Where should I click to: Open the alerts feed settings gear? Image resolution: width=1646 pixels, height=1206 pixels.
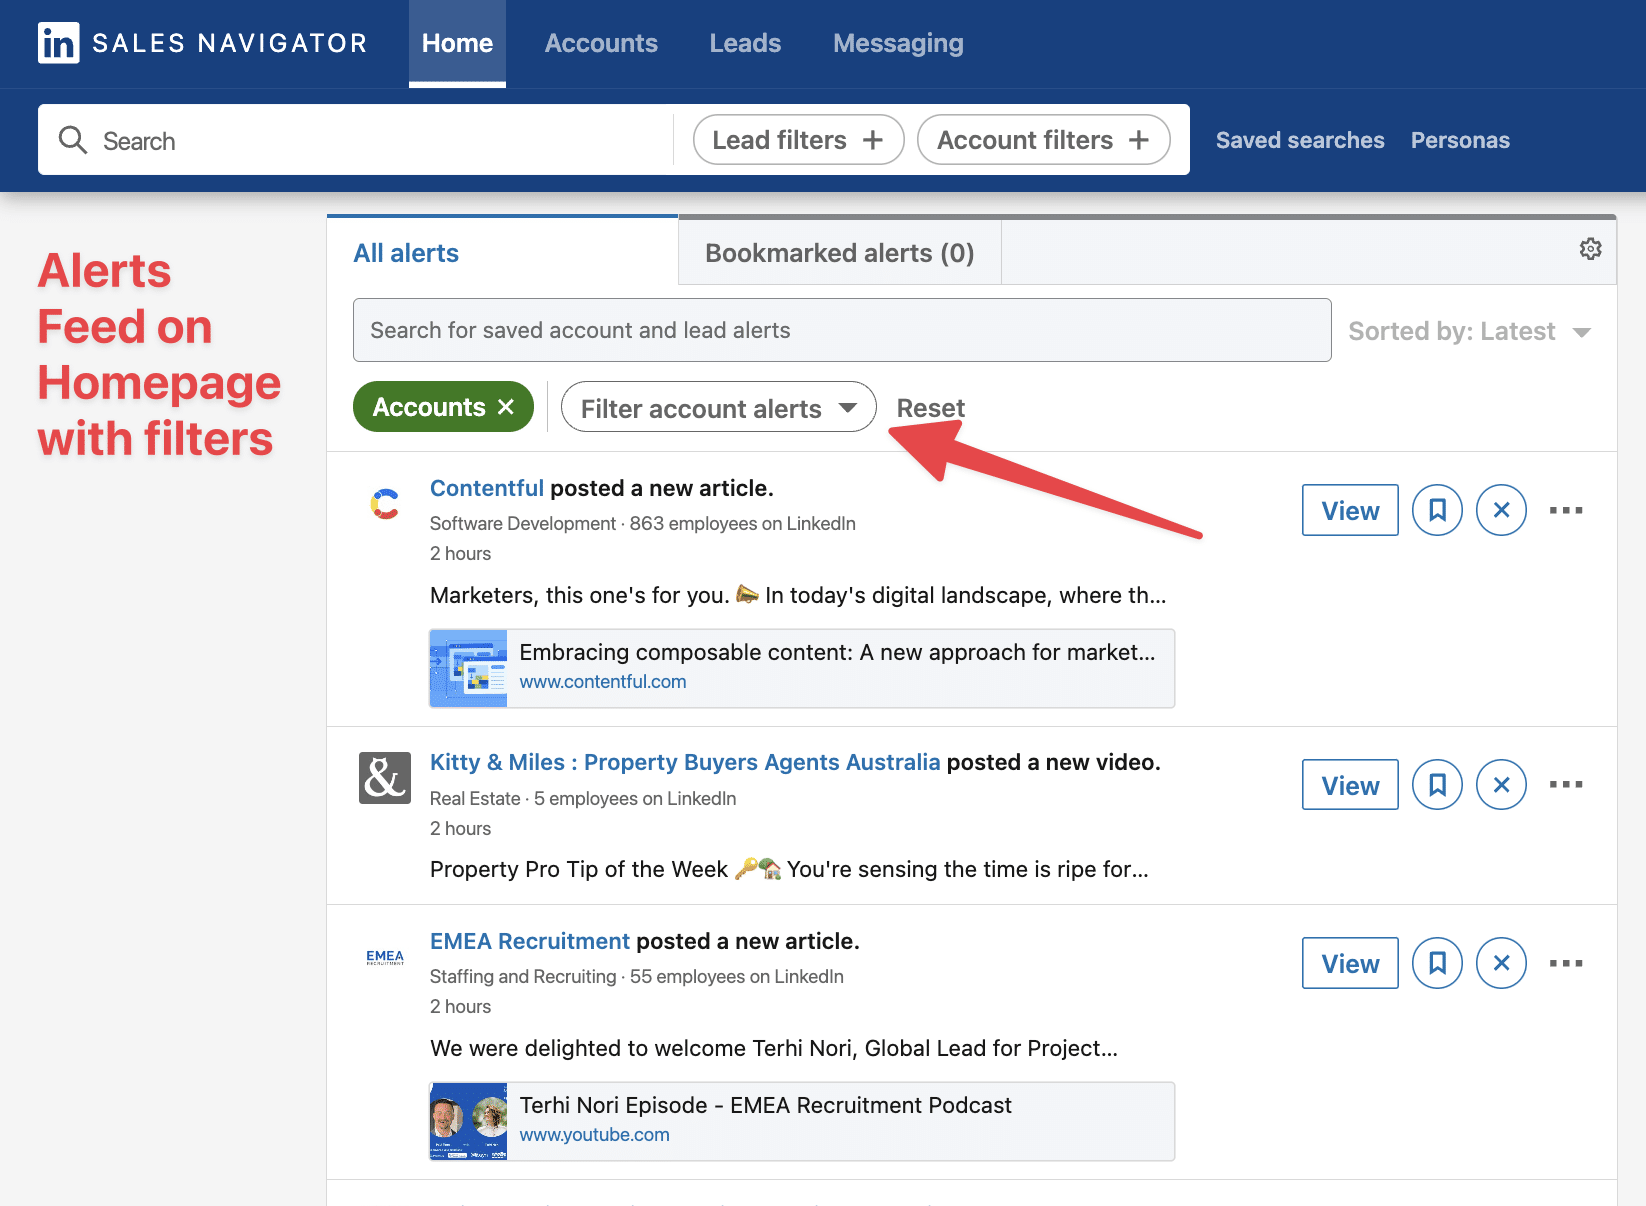click(x=1590, y=249)
